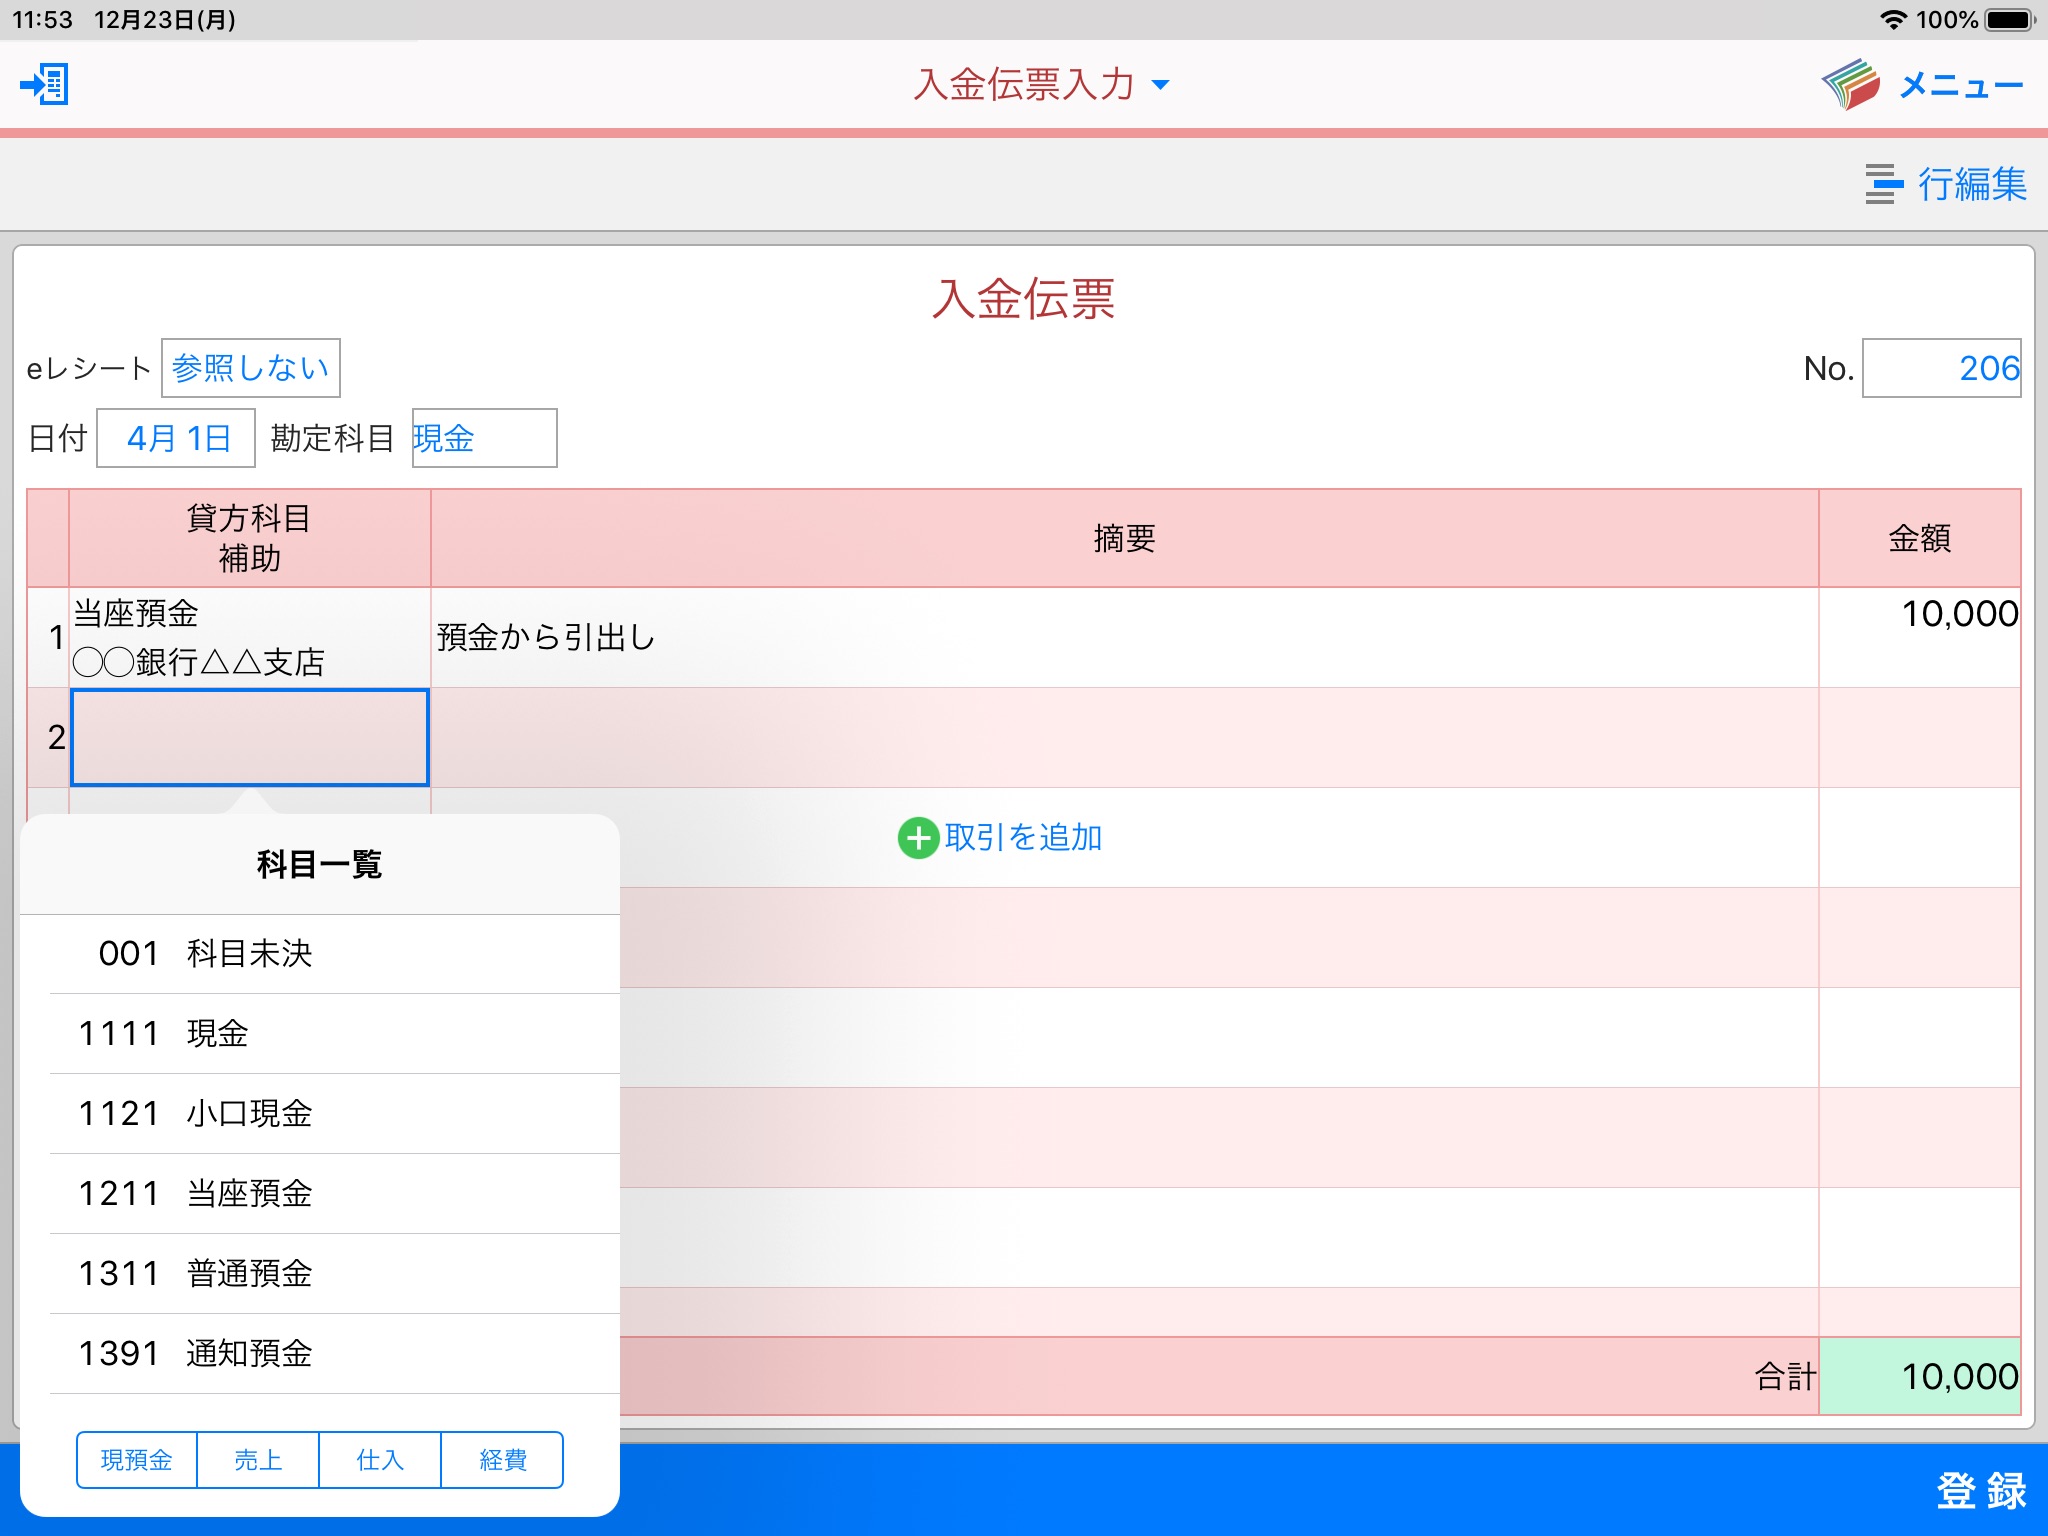Screen dimensions: 2048x1536
Task: Tap the row 2 summary cell
Action: coord(1124,737)
